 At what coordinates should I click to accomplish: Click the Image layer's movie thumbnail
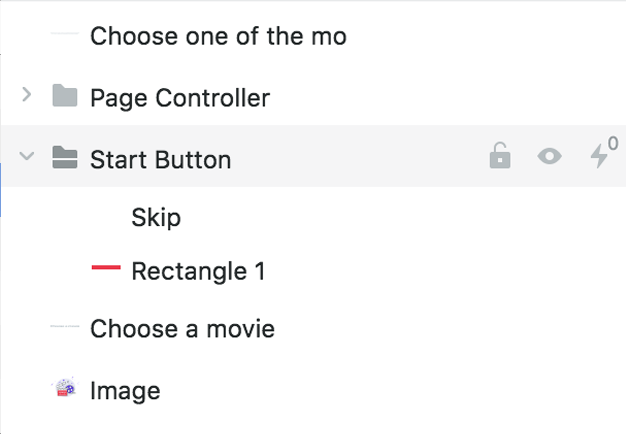point(65,388)
